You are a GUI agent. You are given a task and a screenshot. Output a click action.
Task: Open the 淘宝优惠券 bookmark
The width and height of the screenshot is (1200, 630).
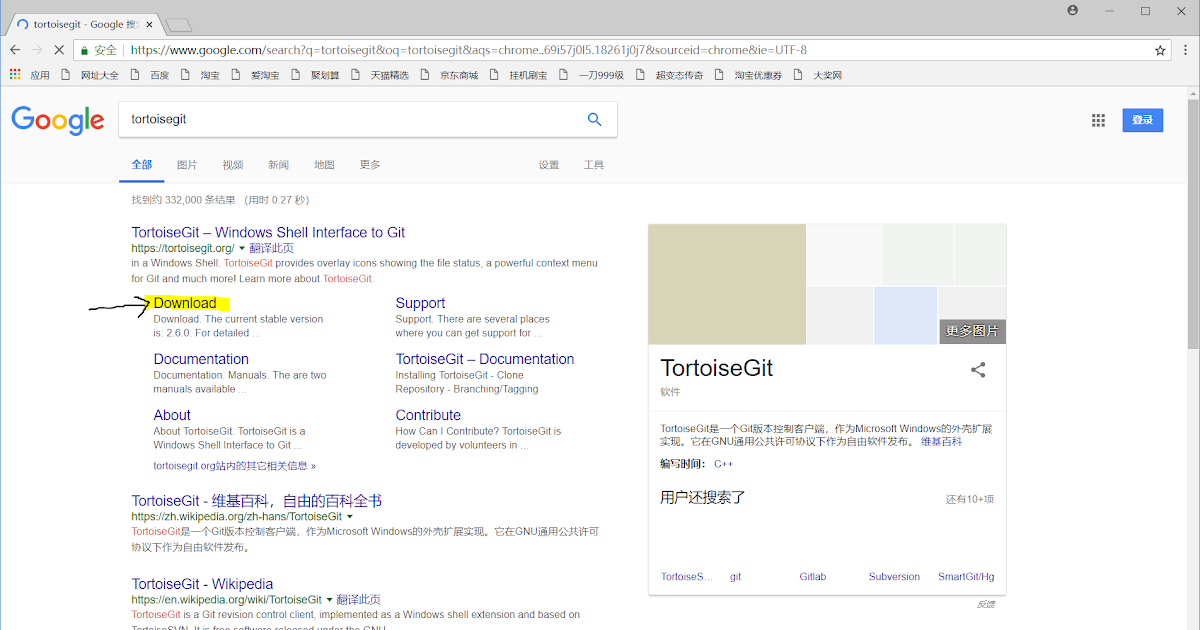[748, 74]
